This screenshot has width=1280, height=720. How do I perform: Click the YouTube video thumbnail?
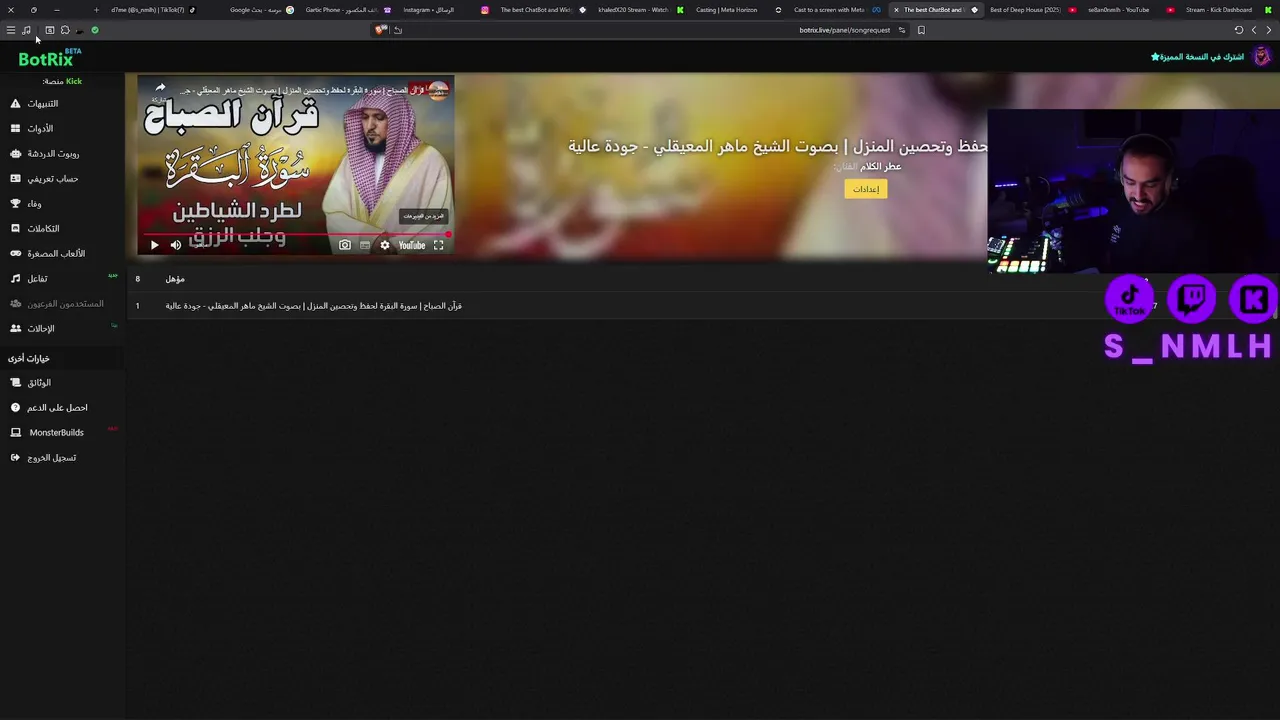point(296,165)
